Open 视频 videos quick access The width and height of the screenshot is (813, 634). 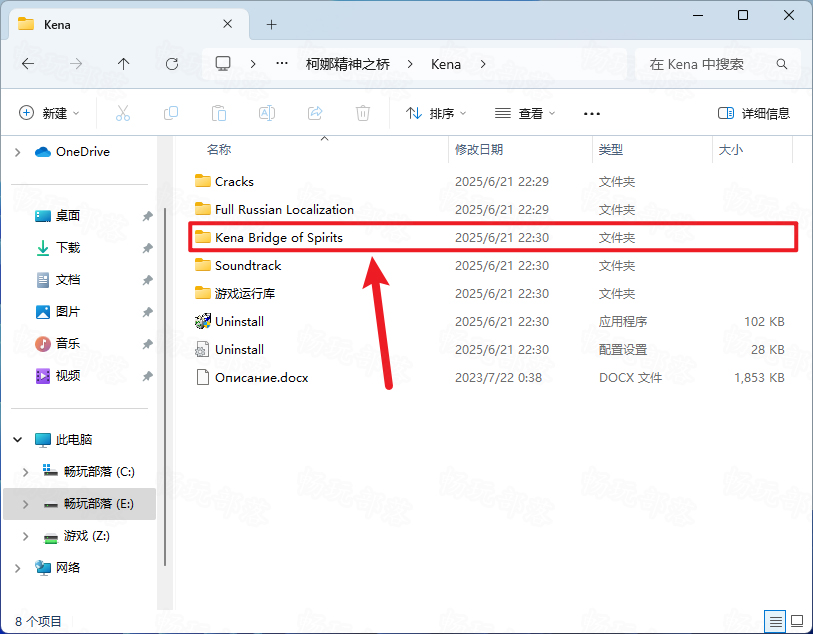tap(58, 375)
